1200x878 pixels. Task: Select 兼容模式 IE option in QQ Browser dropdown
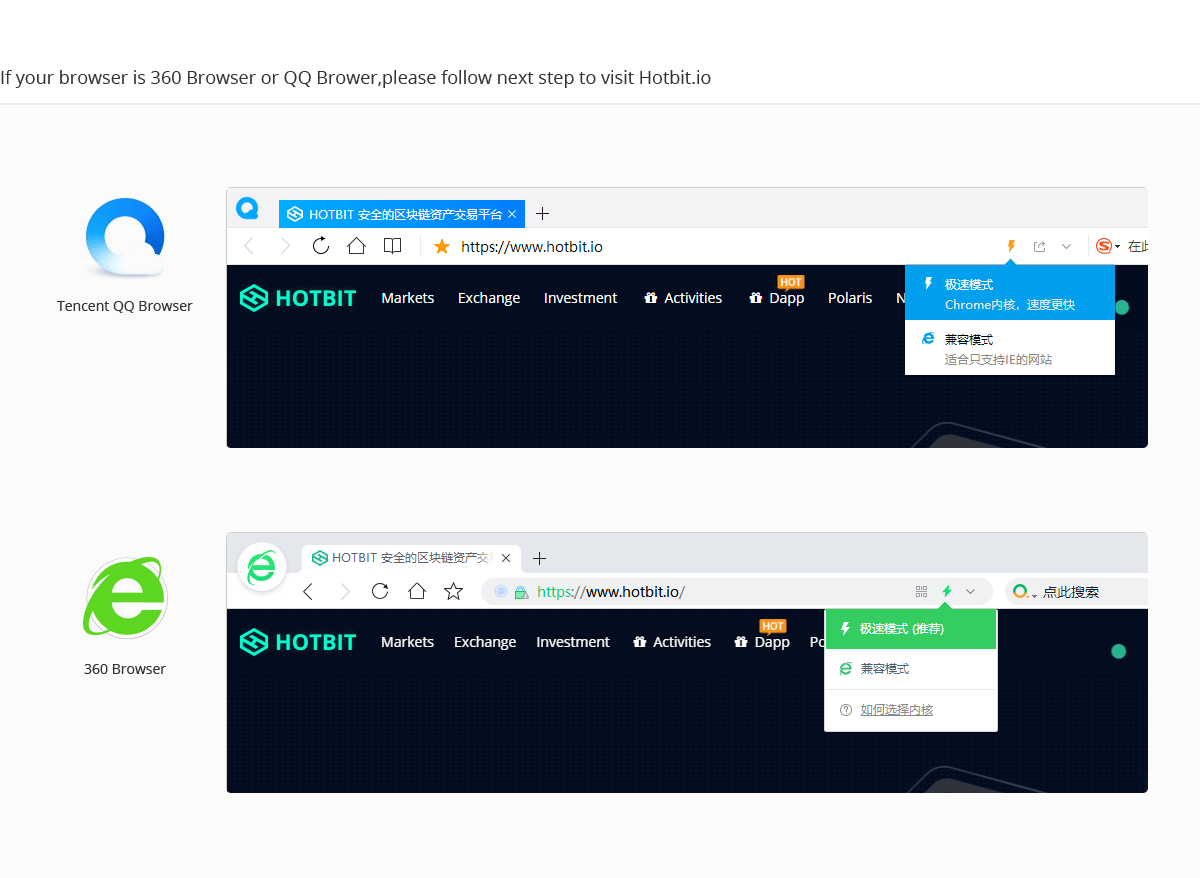(x=1010, y=348)
